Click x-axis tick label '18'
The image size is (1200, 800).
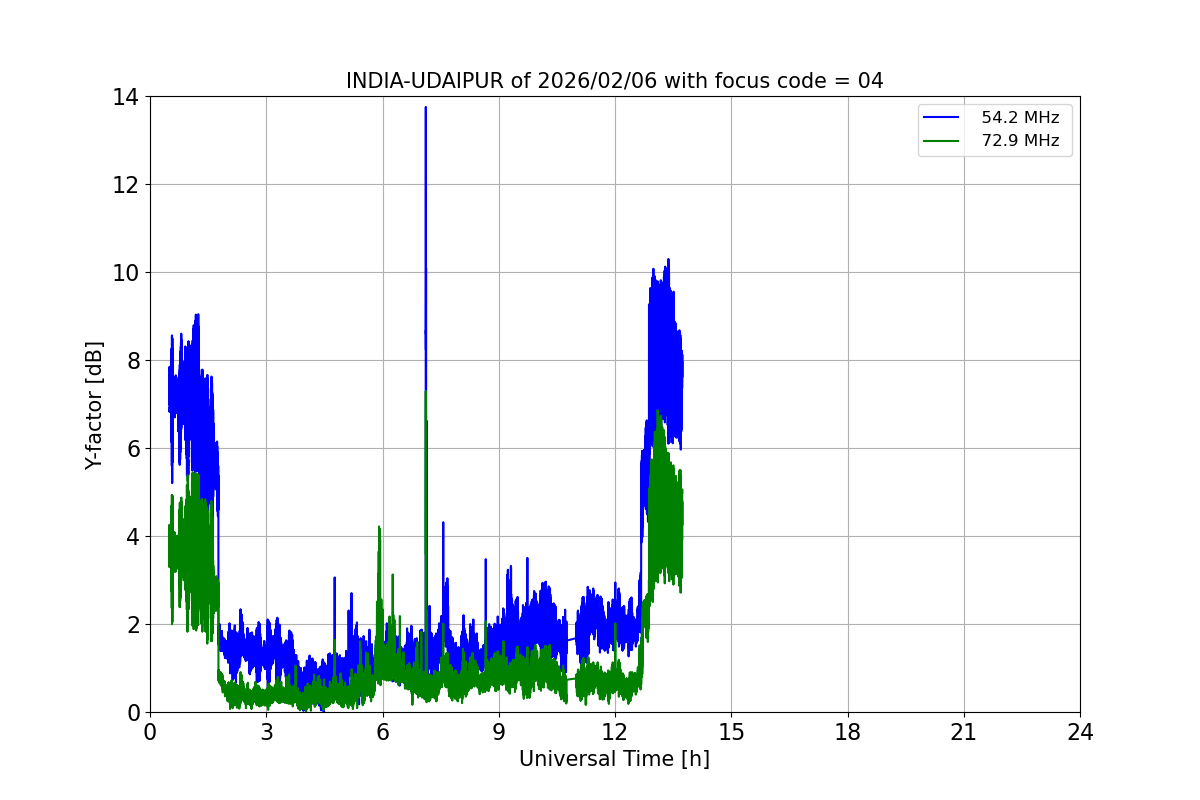(848, 732)
